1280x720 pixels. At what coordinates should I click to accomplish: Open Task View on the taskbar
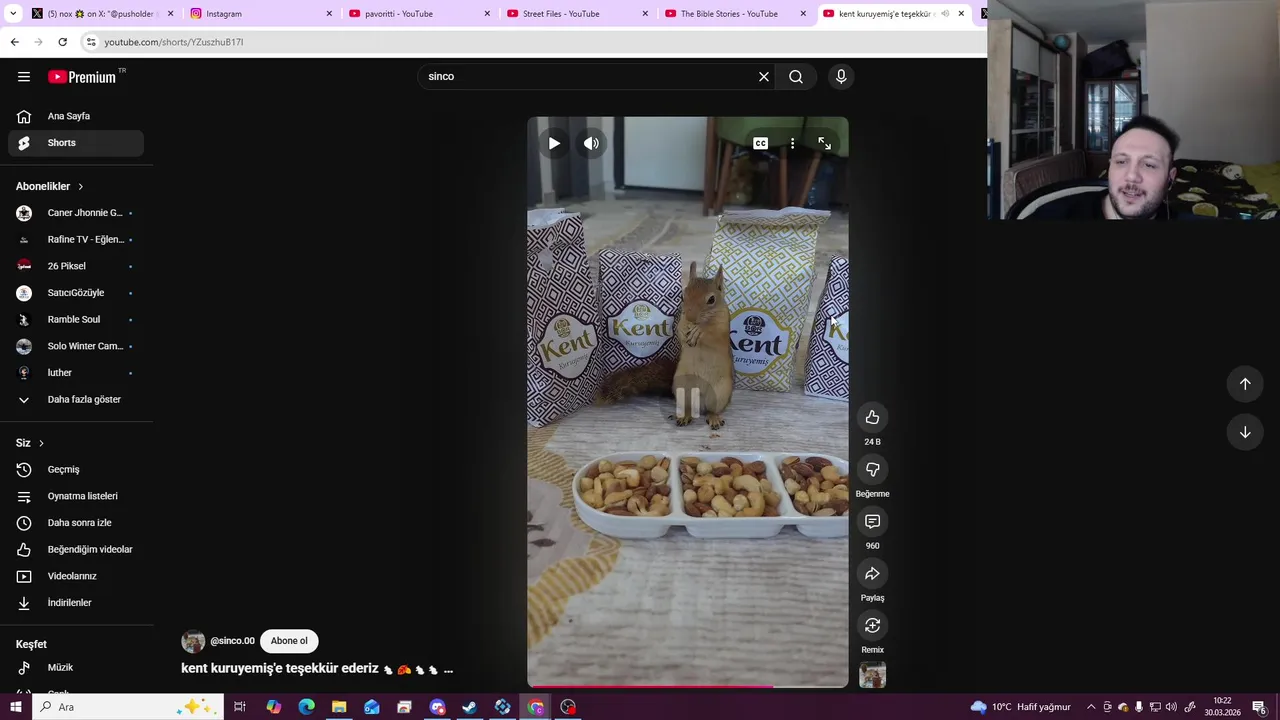[x=240, y=707]
